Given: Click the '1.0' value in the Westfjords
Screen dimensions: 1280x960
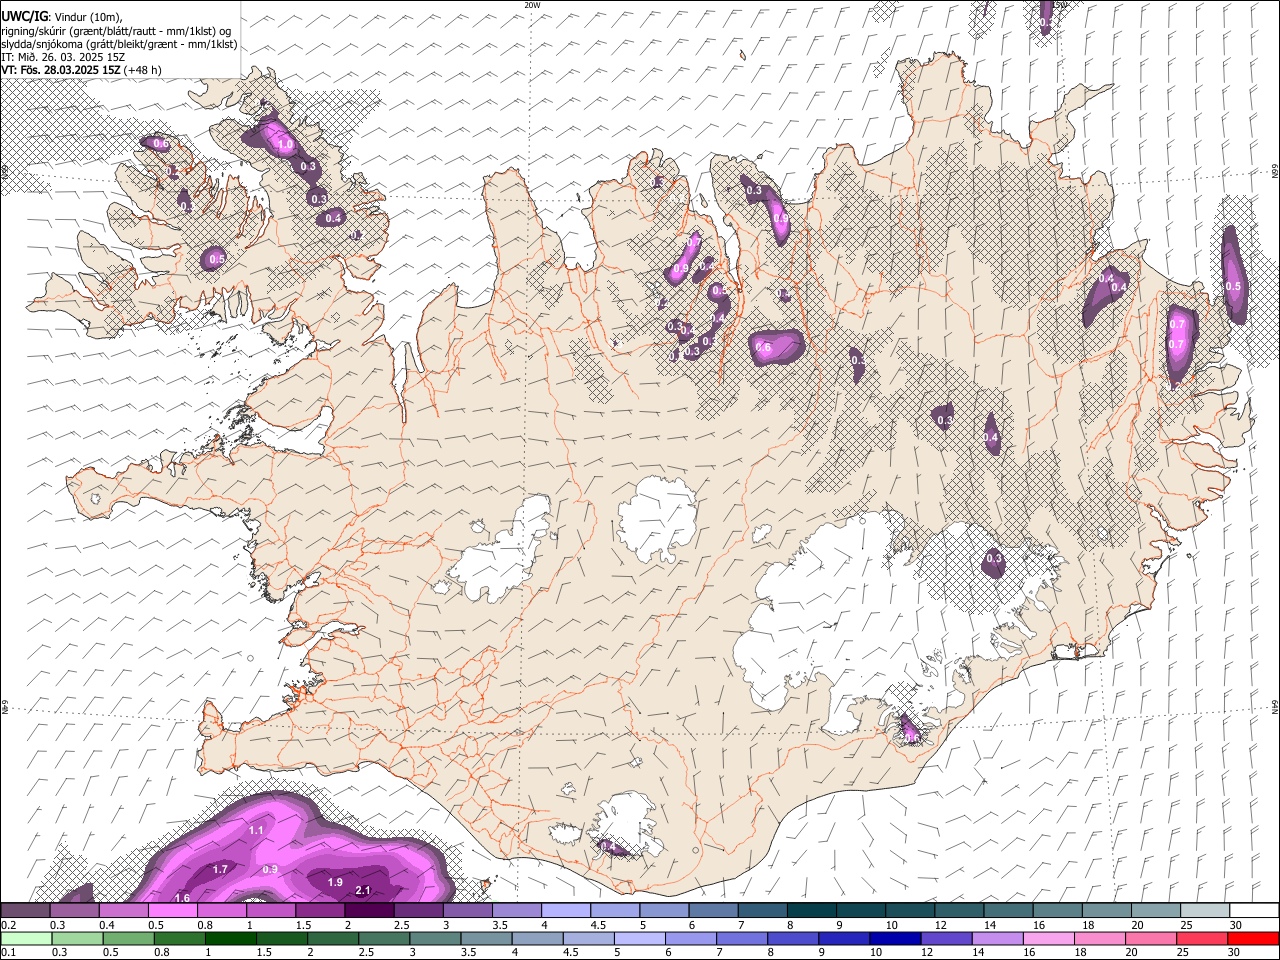Looking at the screenshot, I should (x=285, y=145).
